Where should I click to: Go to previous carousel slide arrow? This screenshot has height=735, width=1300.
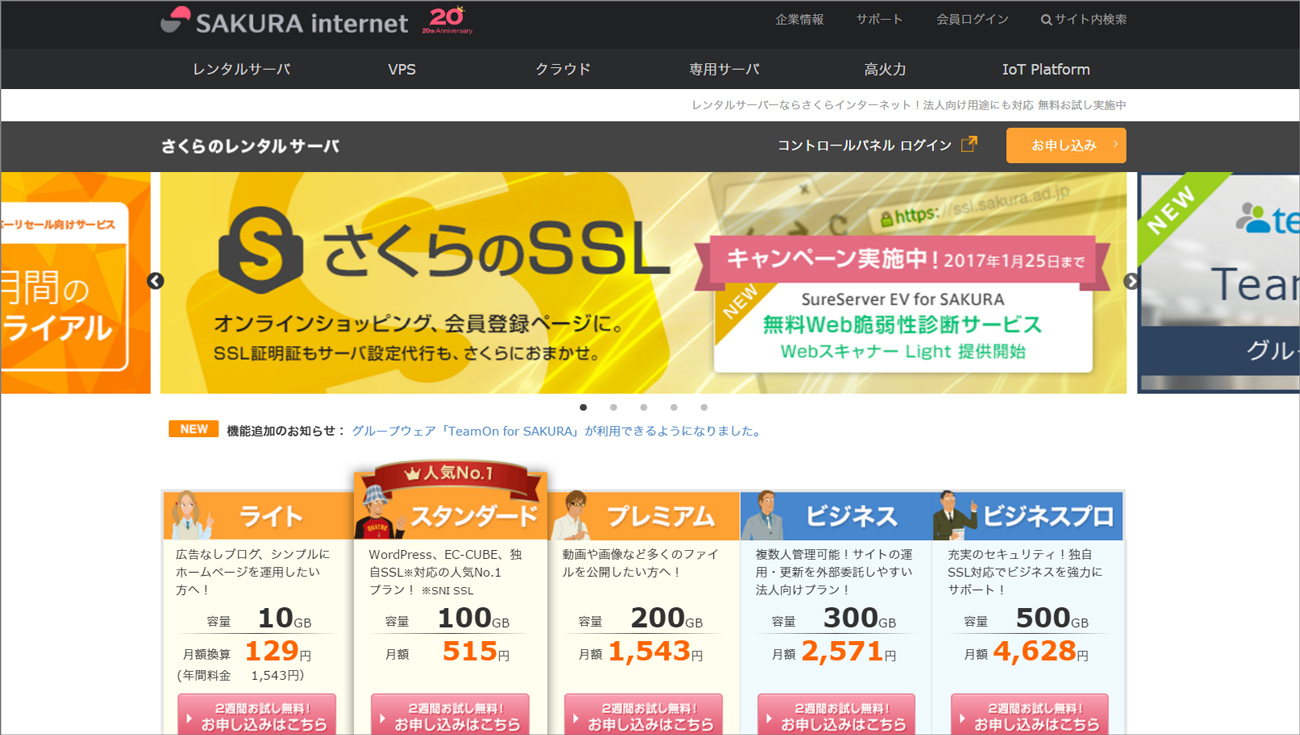[155, 281]
